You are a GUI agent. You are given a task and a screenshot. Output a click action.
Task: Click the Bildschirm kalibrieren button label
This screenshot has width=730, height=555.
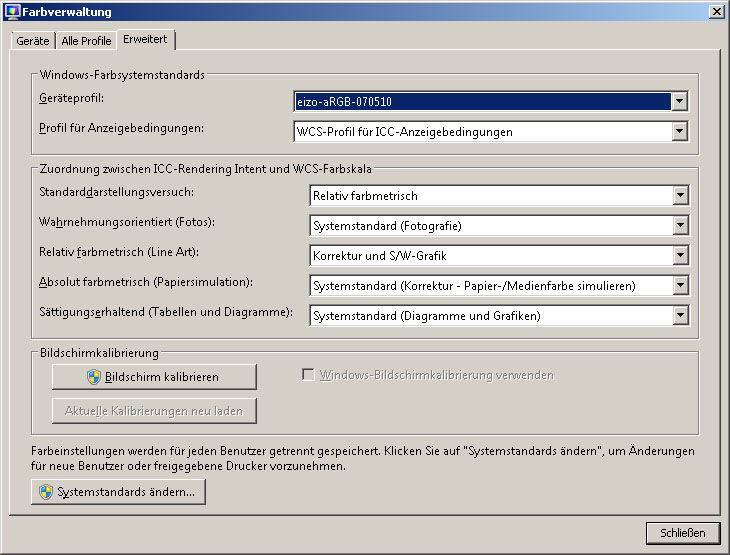click(x=161, y=377)
